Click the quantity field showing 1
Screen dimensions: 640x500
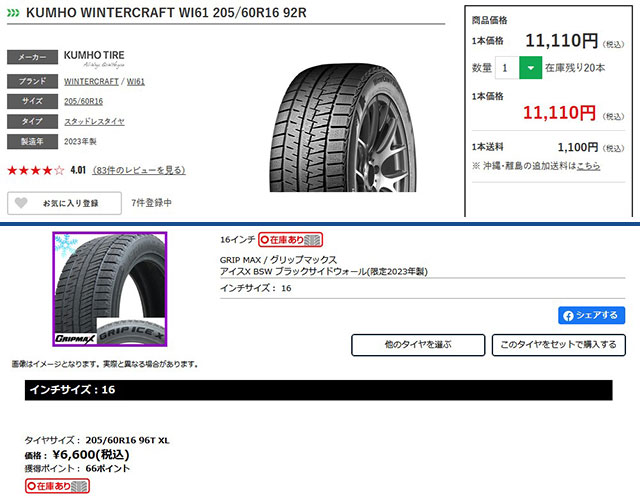507,68
